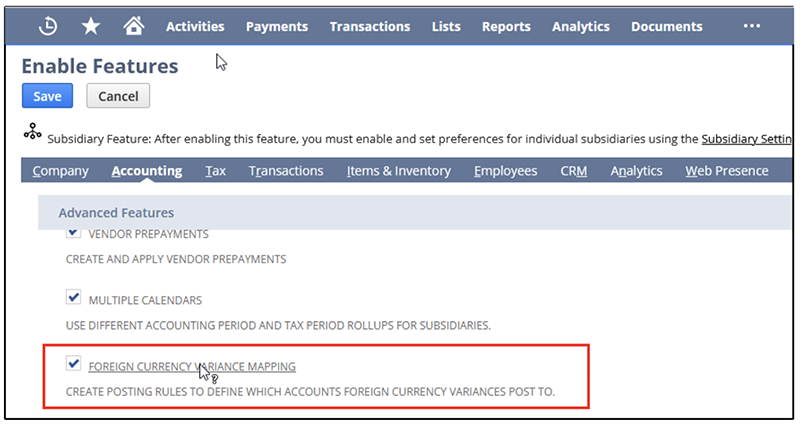Toggle Foreign Currency Variance Mapping checkbox
The width and height of the screenshot is (800, 428).
coord(73,365)
